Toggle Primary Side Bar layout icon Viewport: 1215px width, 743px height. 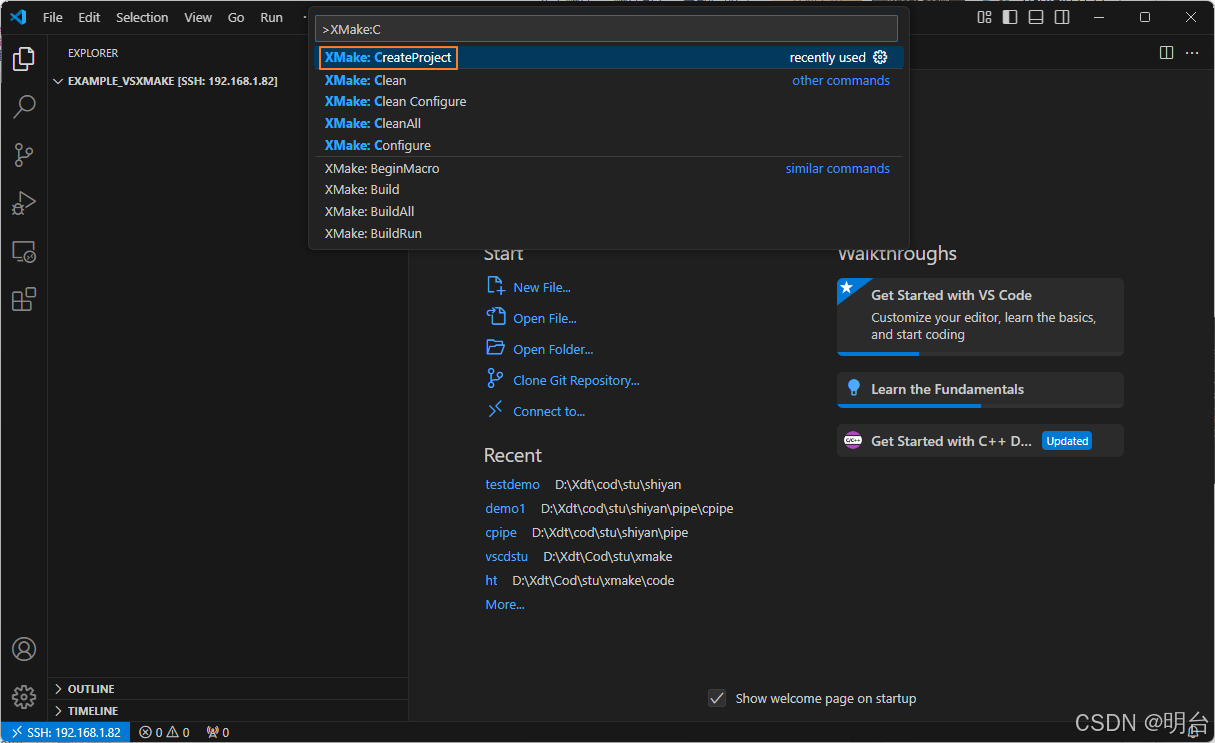click(1010, 17)
